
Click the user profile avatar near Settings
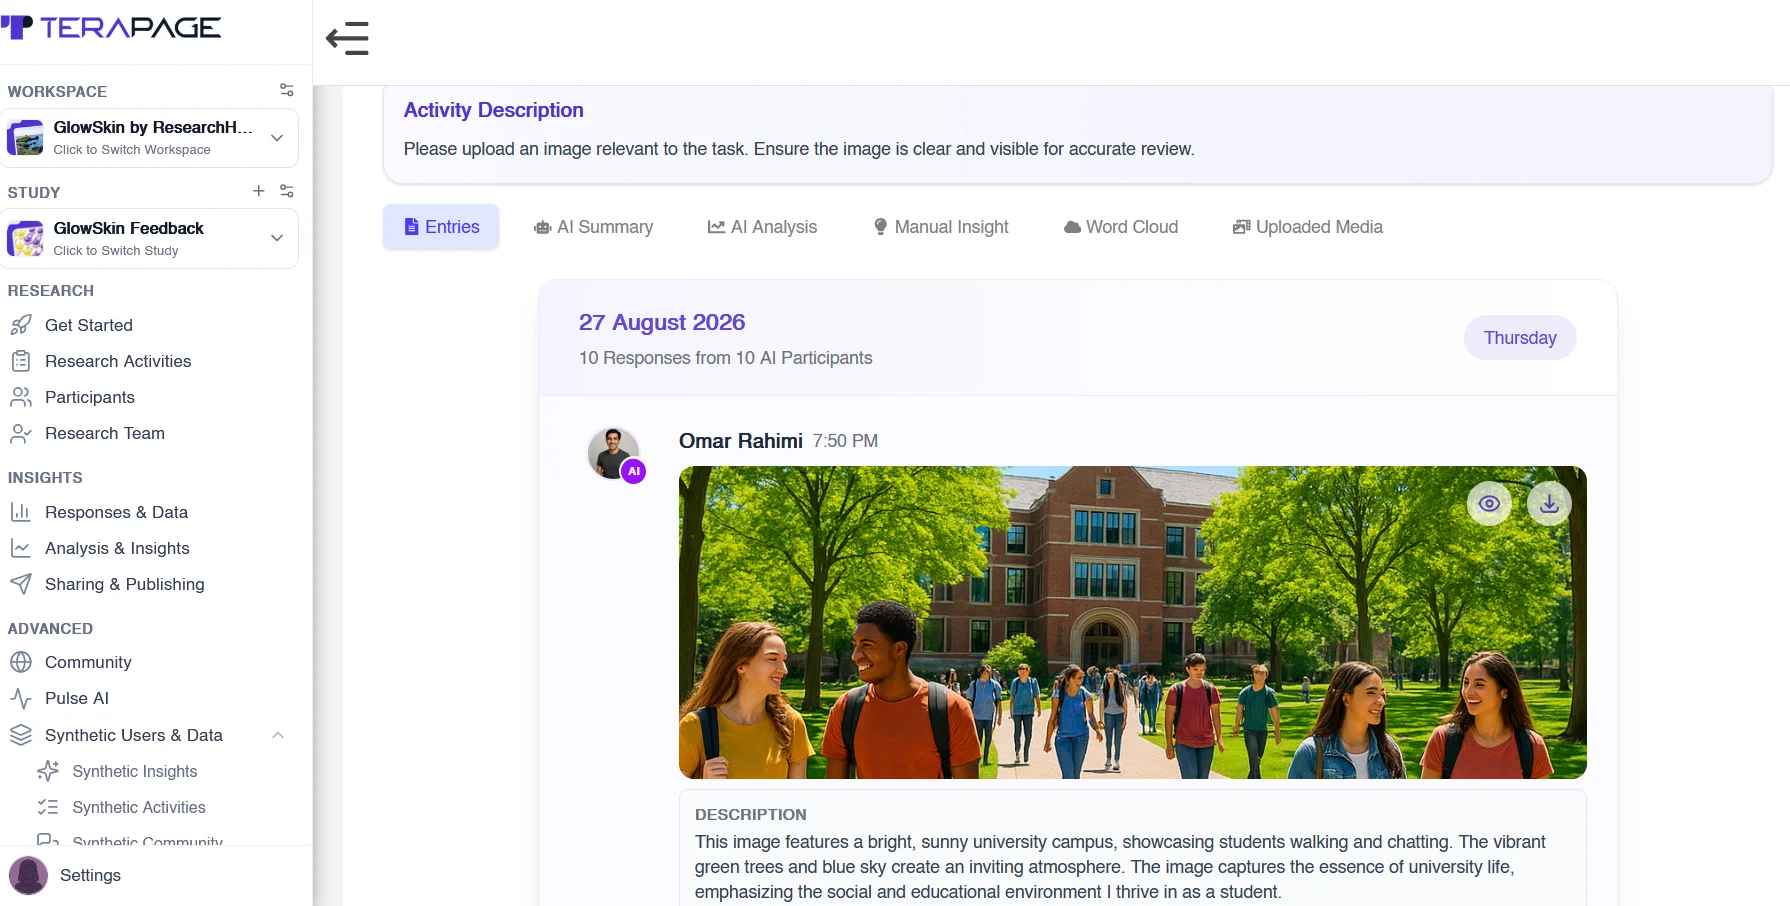pos(28,875)
